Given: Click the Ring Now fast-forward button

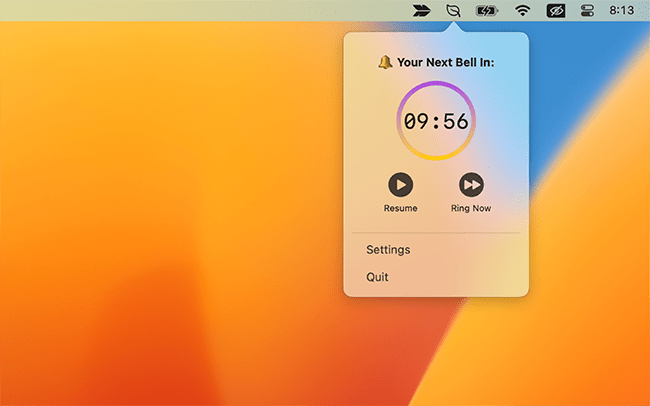Looking at the screenshot, I should pyautogui.click(x=471, y=185).
